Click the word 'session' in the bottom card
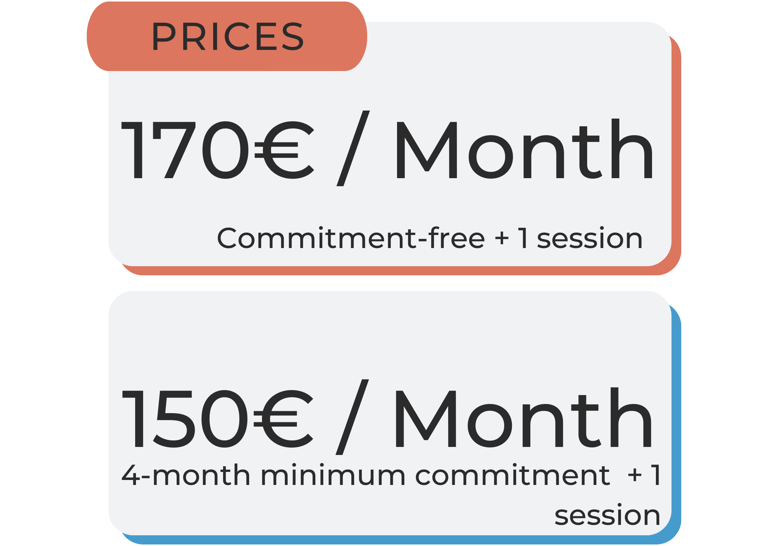 click(607, 516)
